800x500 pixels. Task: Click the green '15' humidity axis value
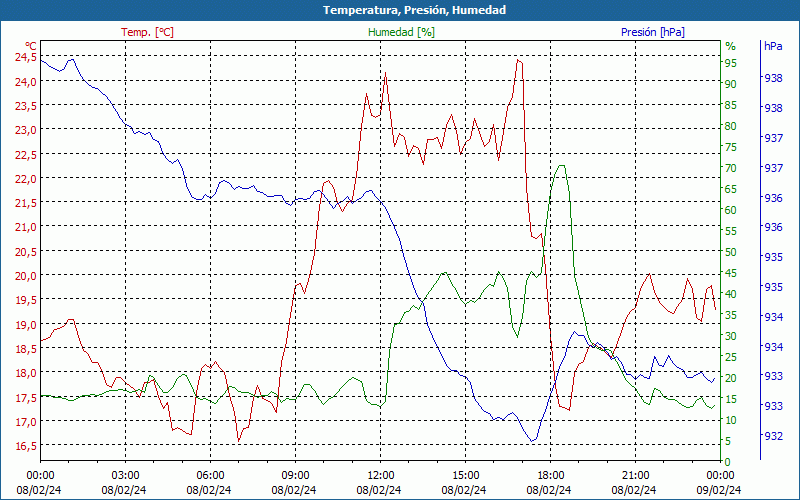(x=731, y=399)
